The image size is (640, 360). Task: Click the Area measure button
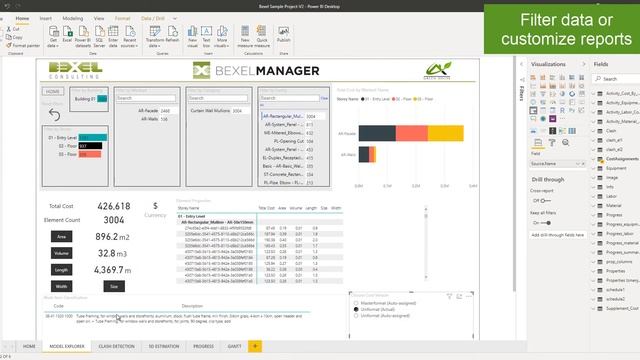click(x=62, y=236)
